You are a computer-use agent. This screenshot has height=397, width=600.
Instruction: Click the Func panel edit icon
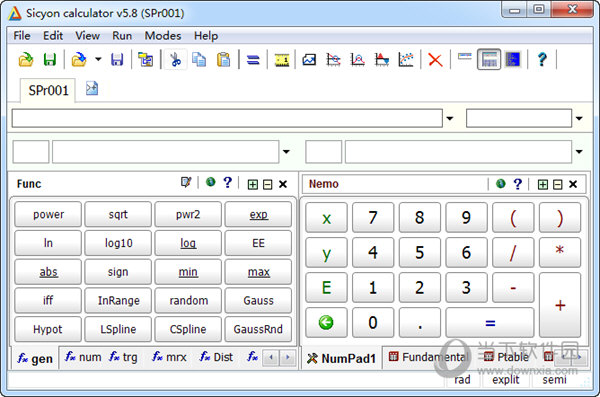pos(186,183)
